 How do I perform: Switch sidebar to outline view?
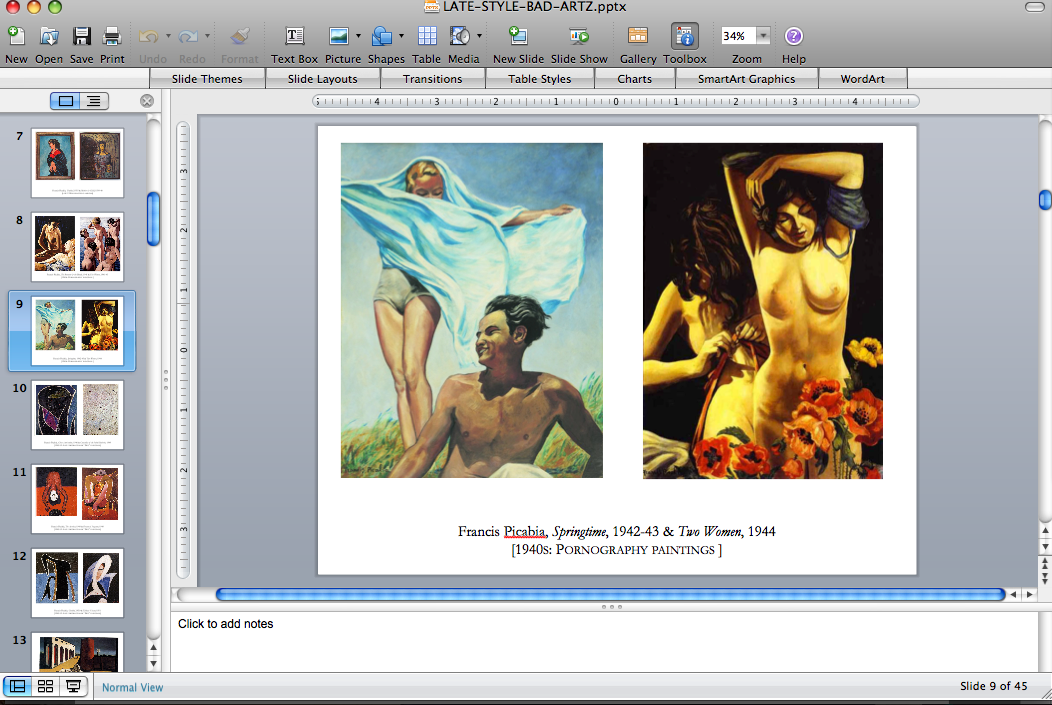pos(93,100)
